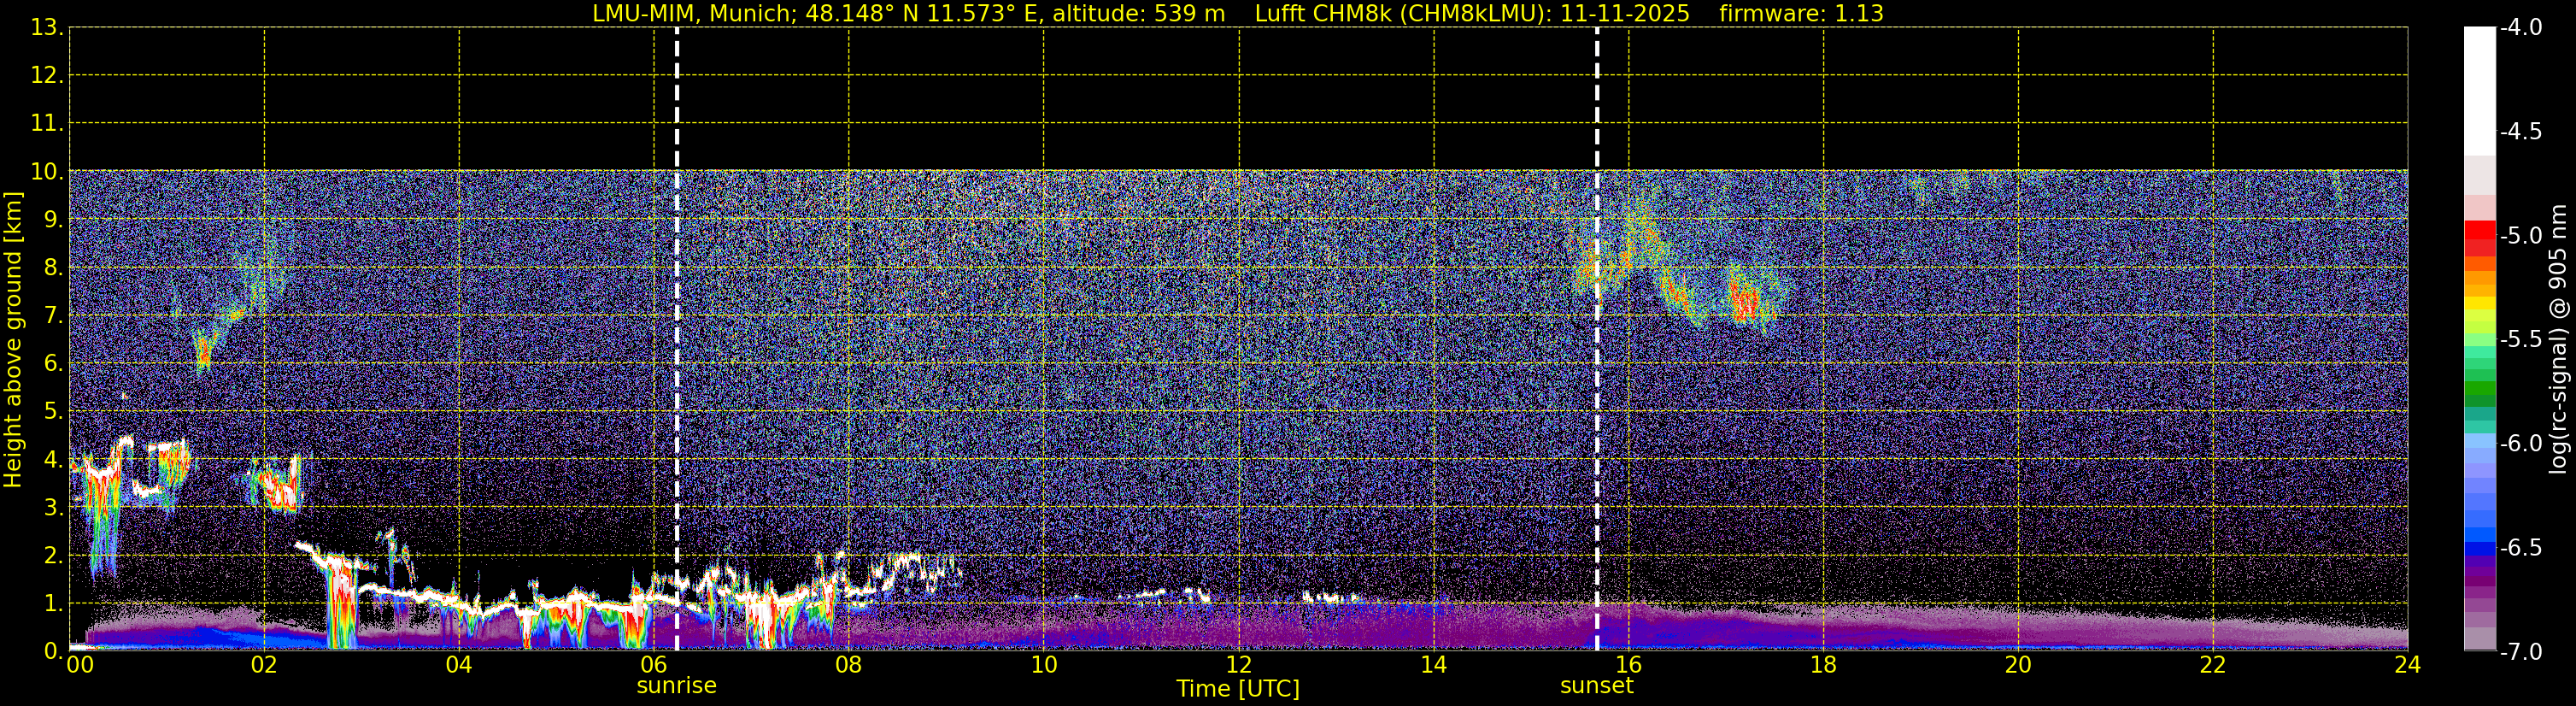Click the white top of color scale

[2480, 91]
